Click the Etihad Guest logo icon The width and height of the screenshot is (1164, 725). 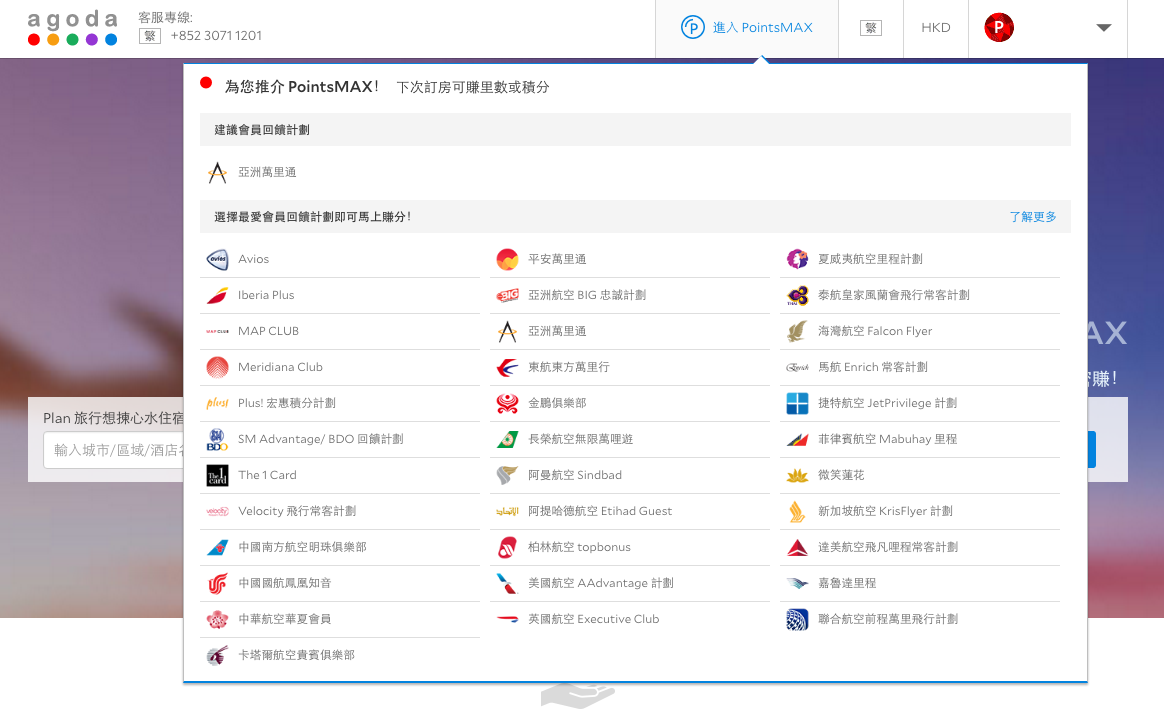(x=508, y=511)
